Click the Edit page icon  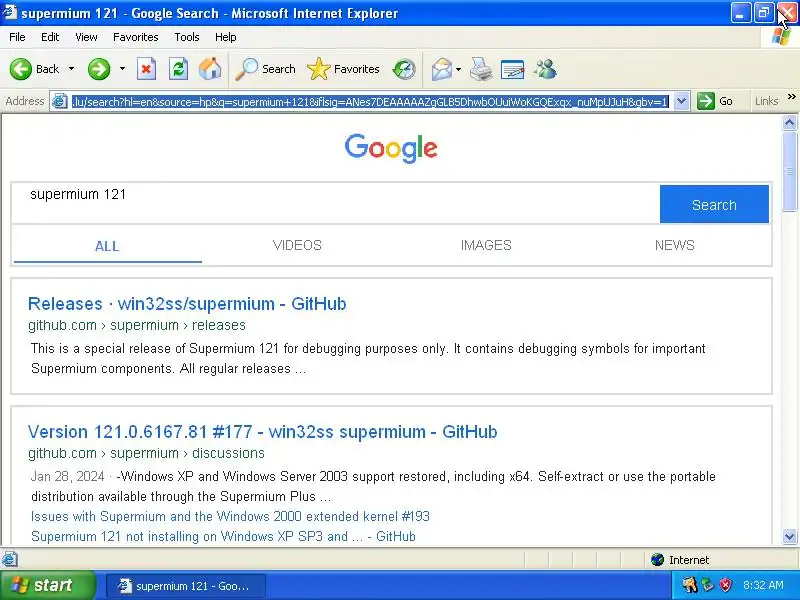(513, 69)
